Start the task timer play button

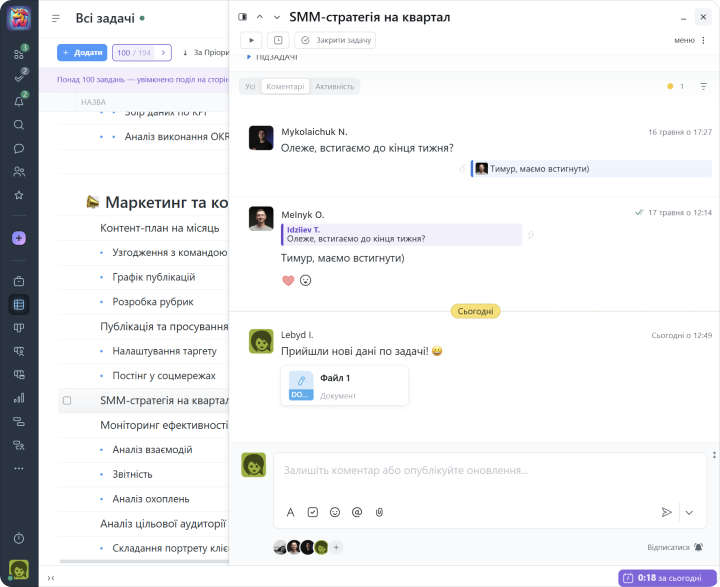[x=251, y=40]
